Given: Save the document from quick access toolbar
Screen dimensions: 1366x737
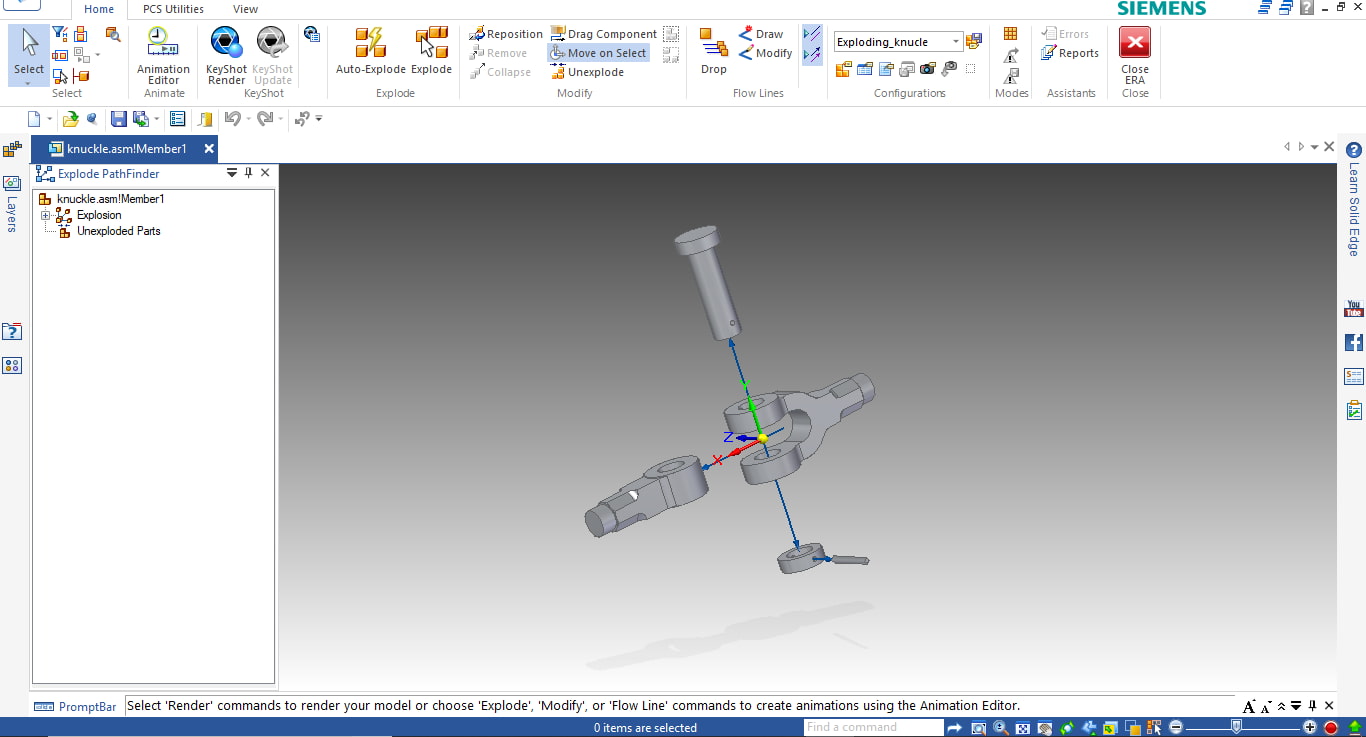Looking at the screenshot, I should point(118,119).
